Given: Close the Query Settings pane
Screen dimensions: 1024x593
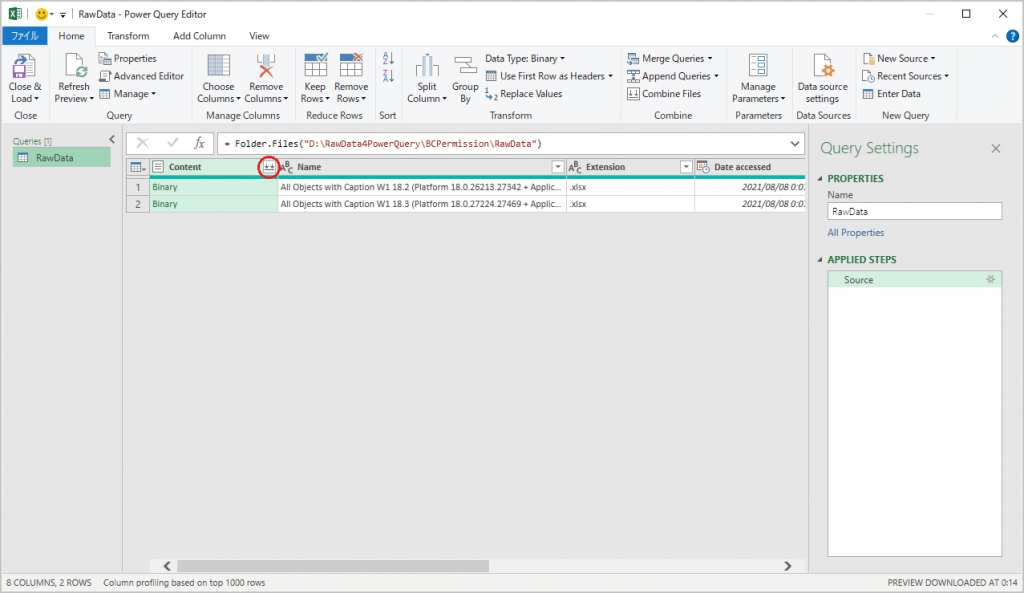Looking at the screenshot, I should (995, 149).
